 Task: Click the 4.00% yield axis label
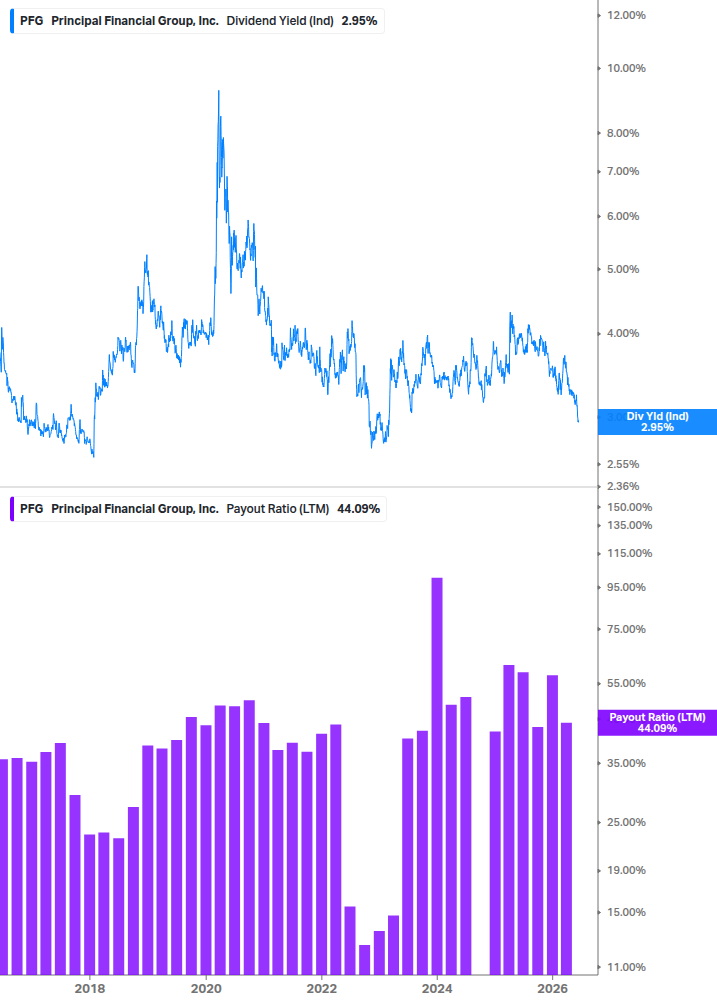(623, 333)
